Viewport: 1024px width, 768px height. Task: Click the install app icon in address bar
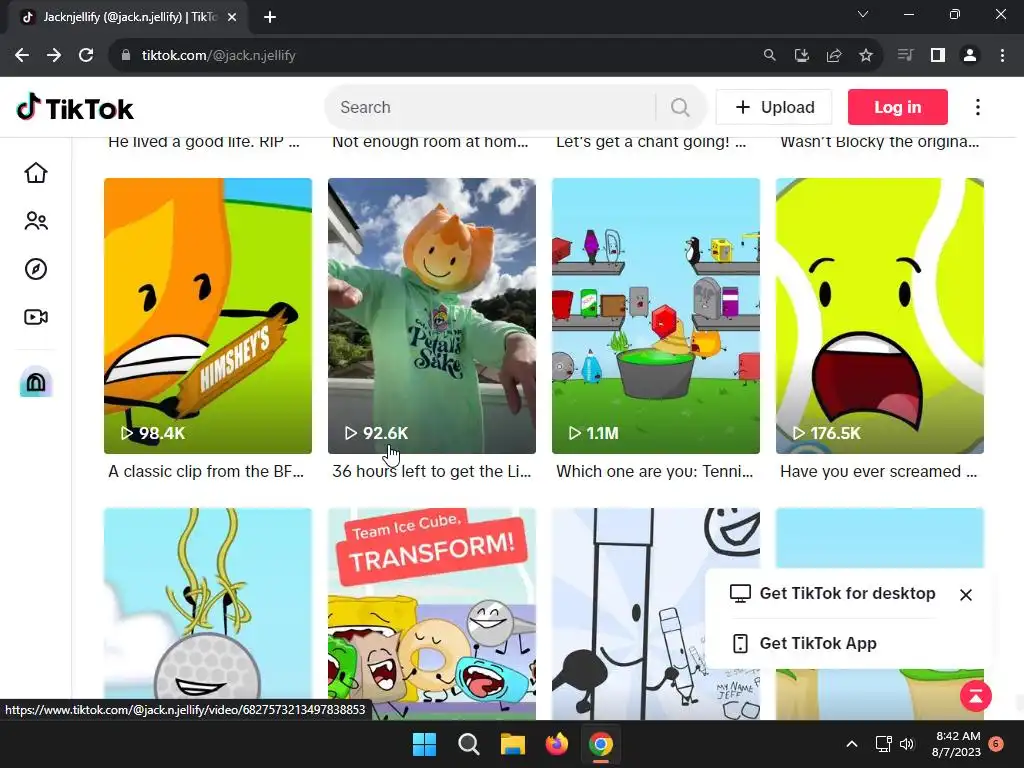tap(802, 56)
